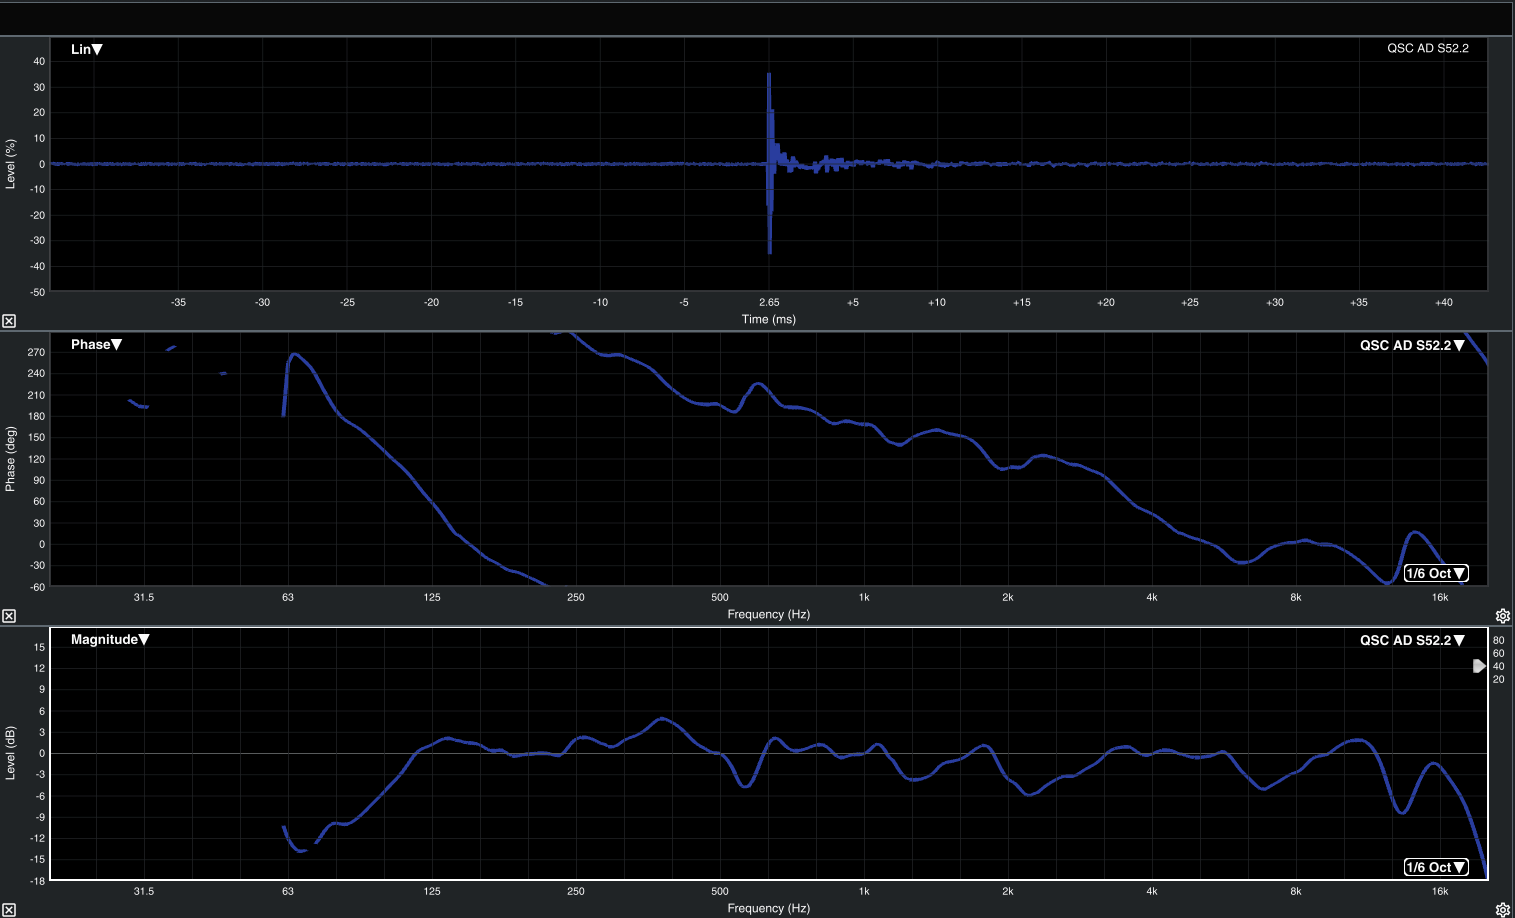Click the 20 value on magnitude range scale
The image size is (1515, 918).
(x=1498, y=679)
